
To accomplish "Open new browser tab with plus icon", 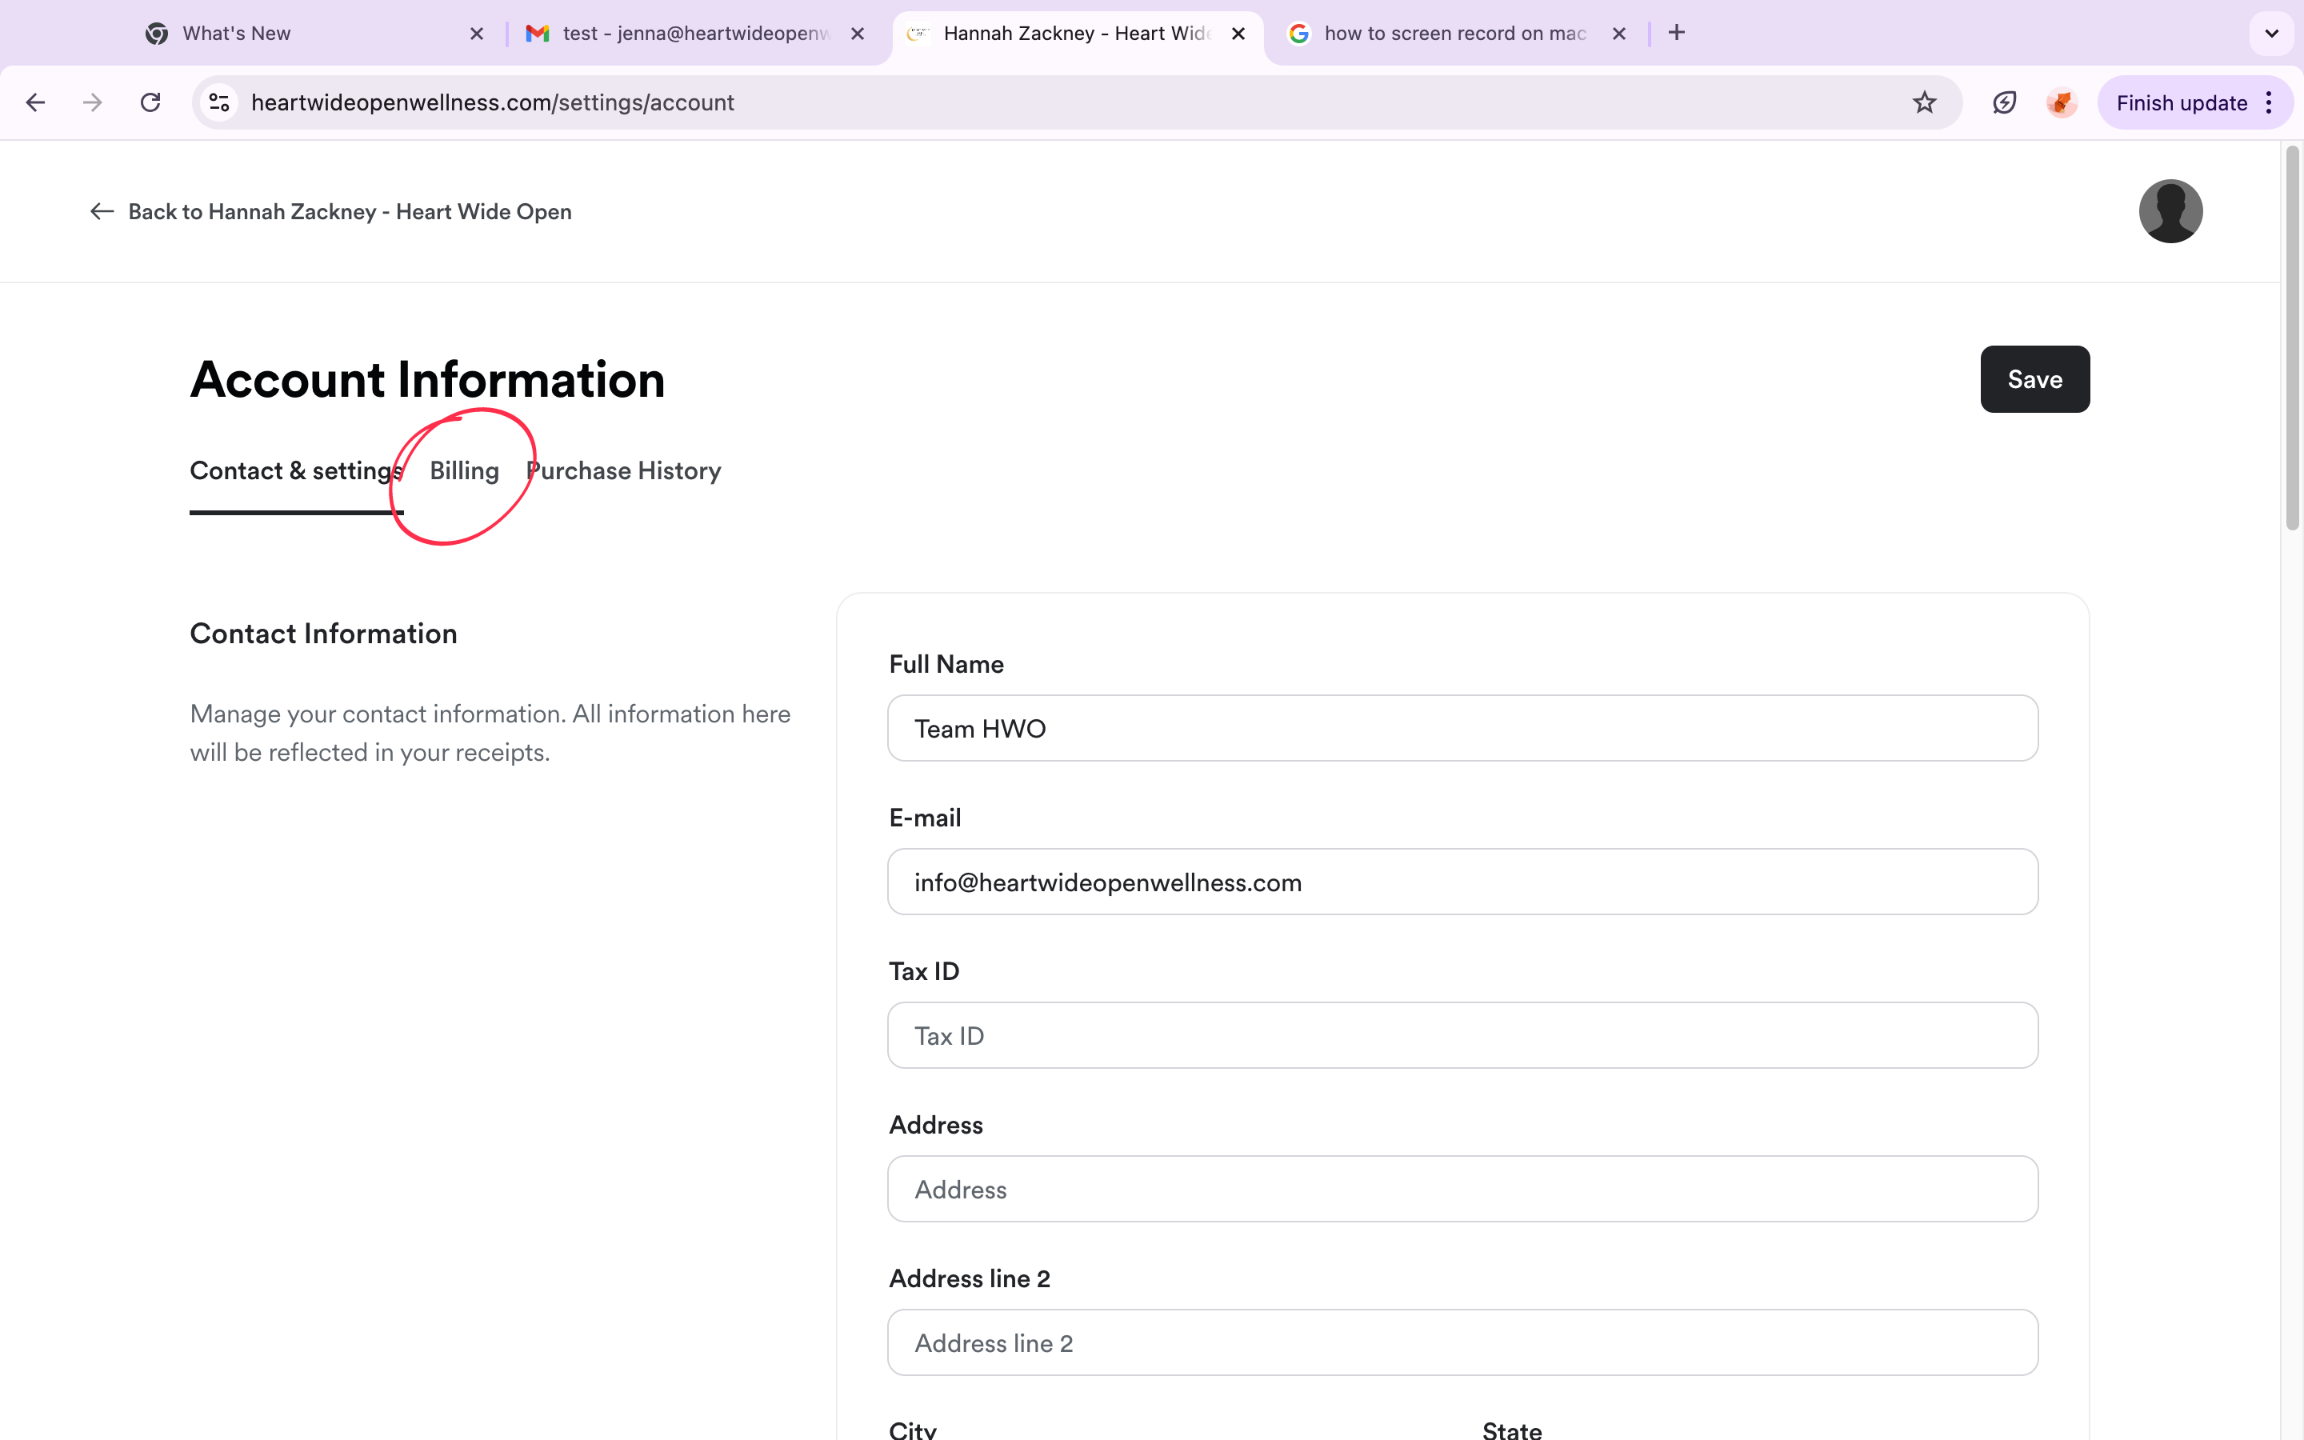I will click(1677, 33).
